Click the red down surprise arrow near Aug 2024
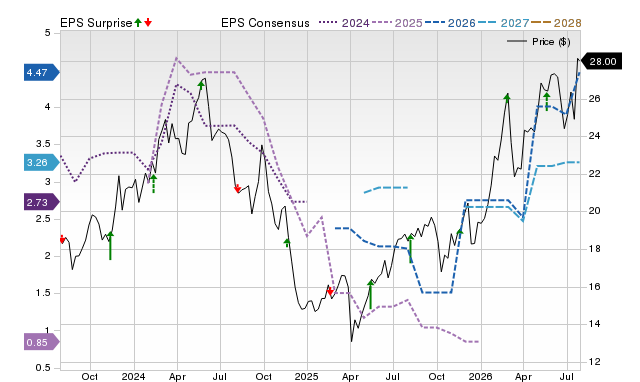This screenshot has width=640, height=382. click(237, 189)
